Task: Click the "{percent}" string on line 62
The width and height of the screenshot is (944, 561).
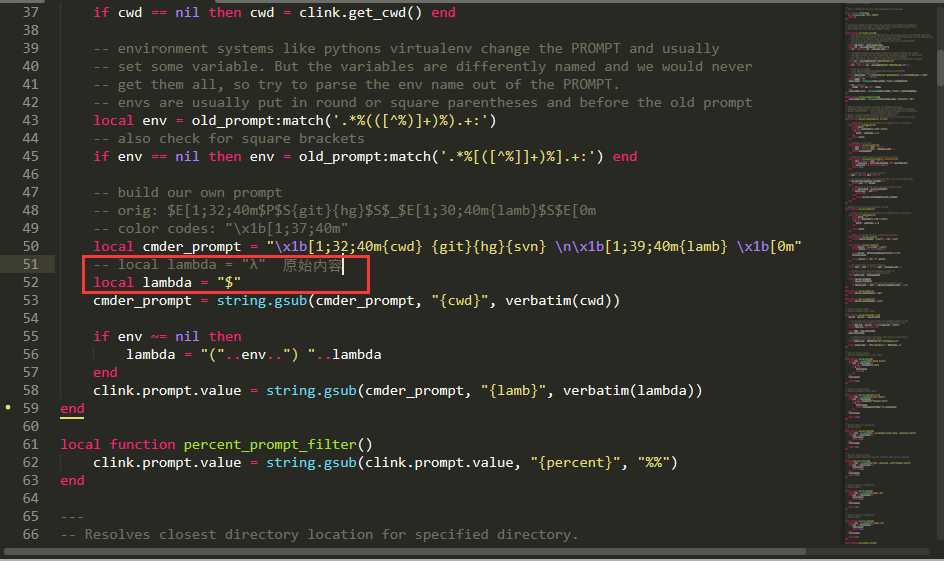Action: click(576, 462)
